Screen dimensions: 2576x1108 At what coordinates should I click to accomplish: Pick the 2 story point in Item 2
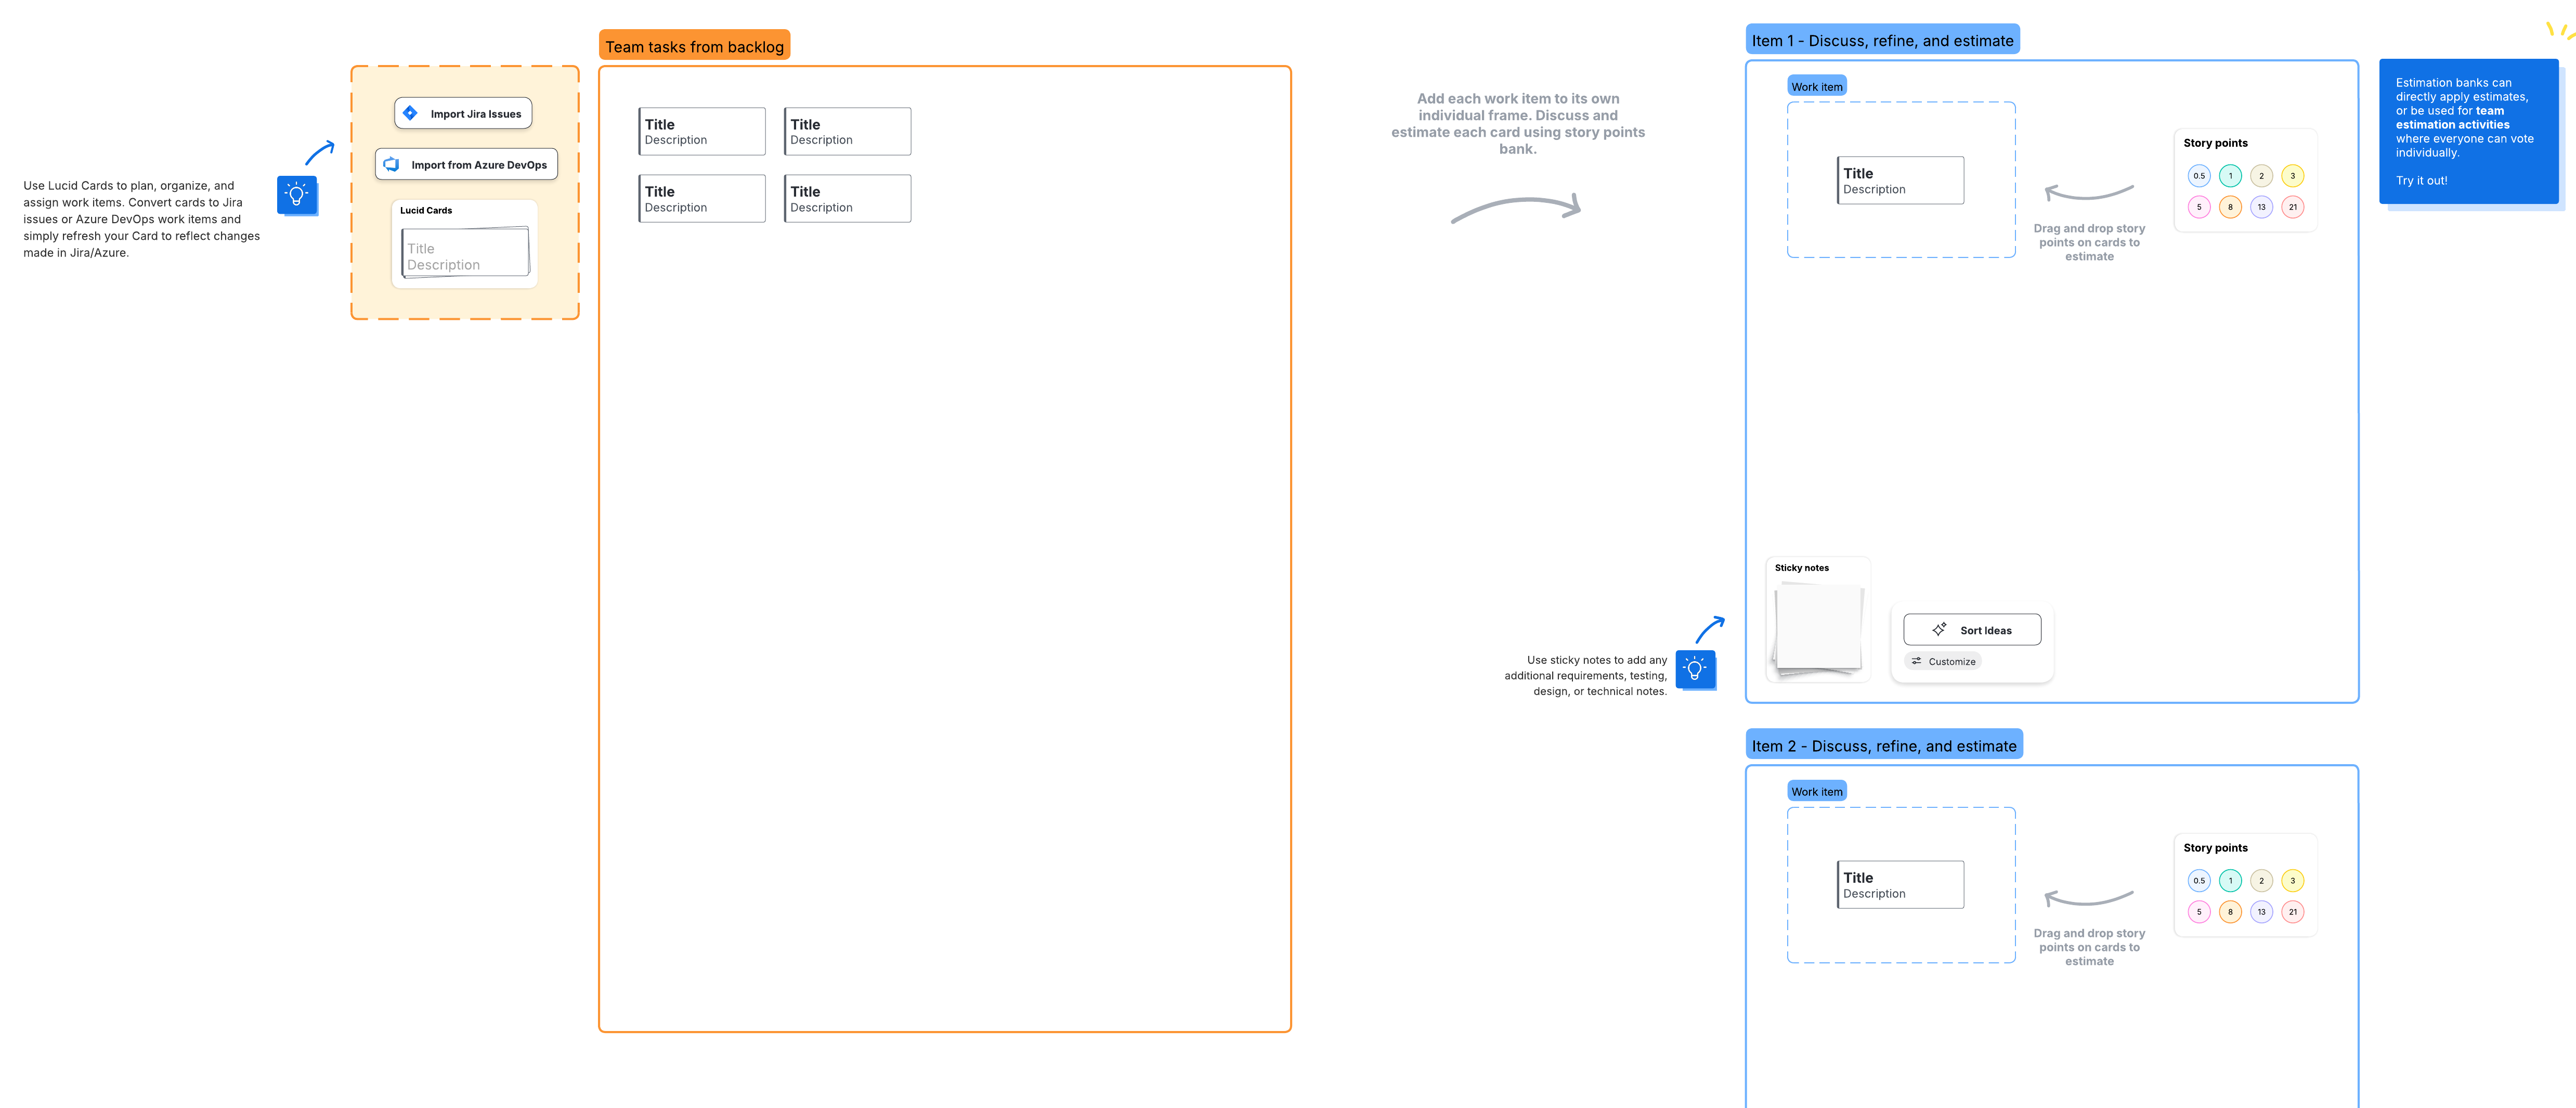(2261, 881)
